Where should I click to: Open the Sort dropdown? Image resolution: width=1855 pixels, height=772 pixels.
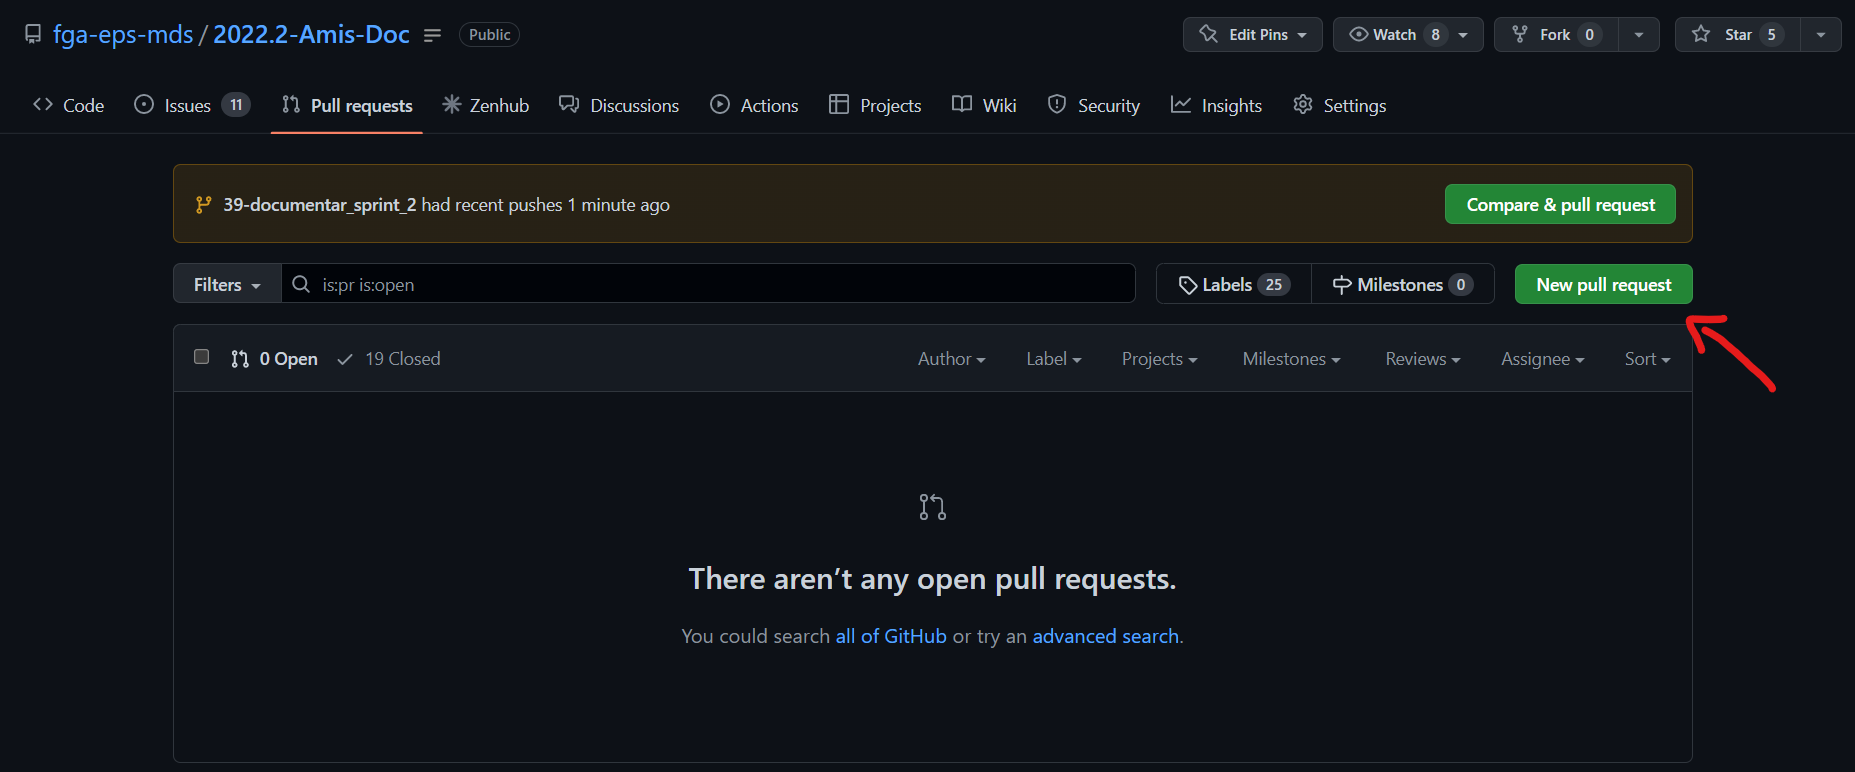[x=1648, y=358]
